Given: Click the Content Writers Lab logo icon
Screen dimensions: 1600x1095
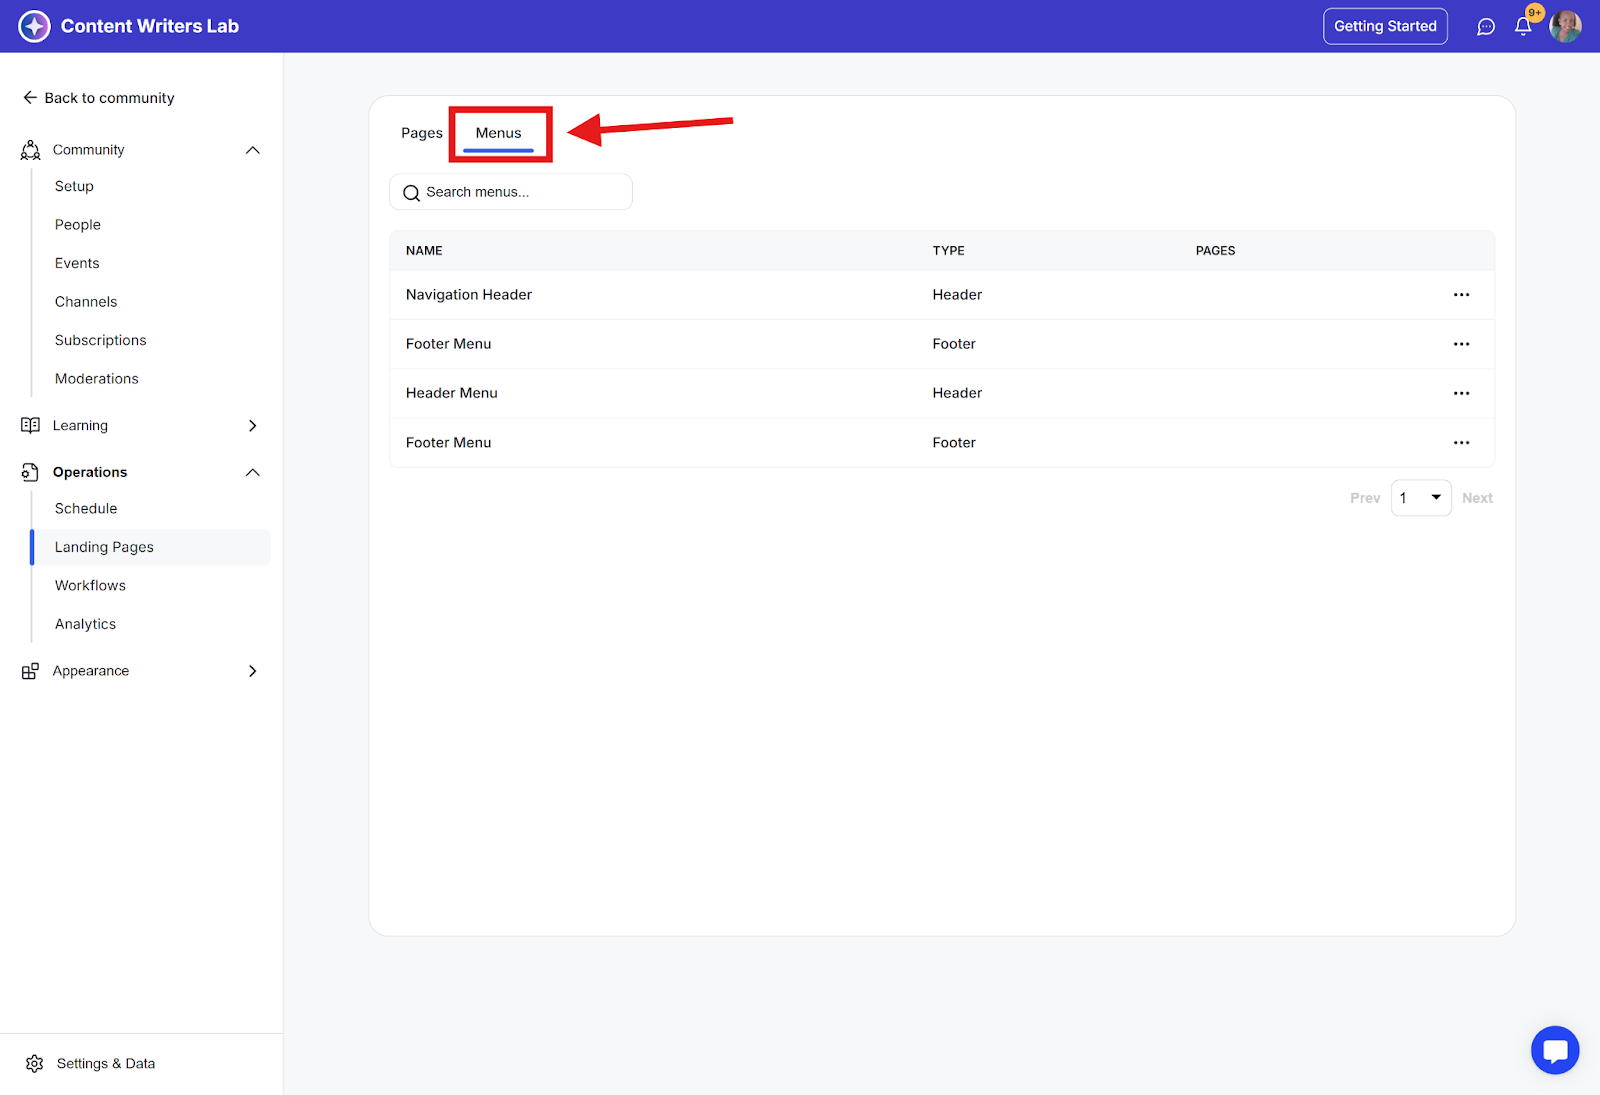Looking at the screenshot, I should (34, 26).
